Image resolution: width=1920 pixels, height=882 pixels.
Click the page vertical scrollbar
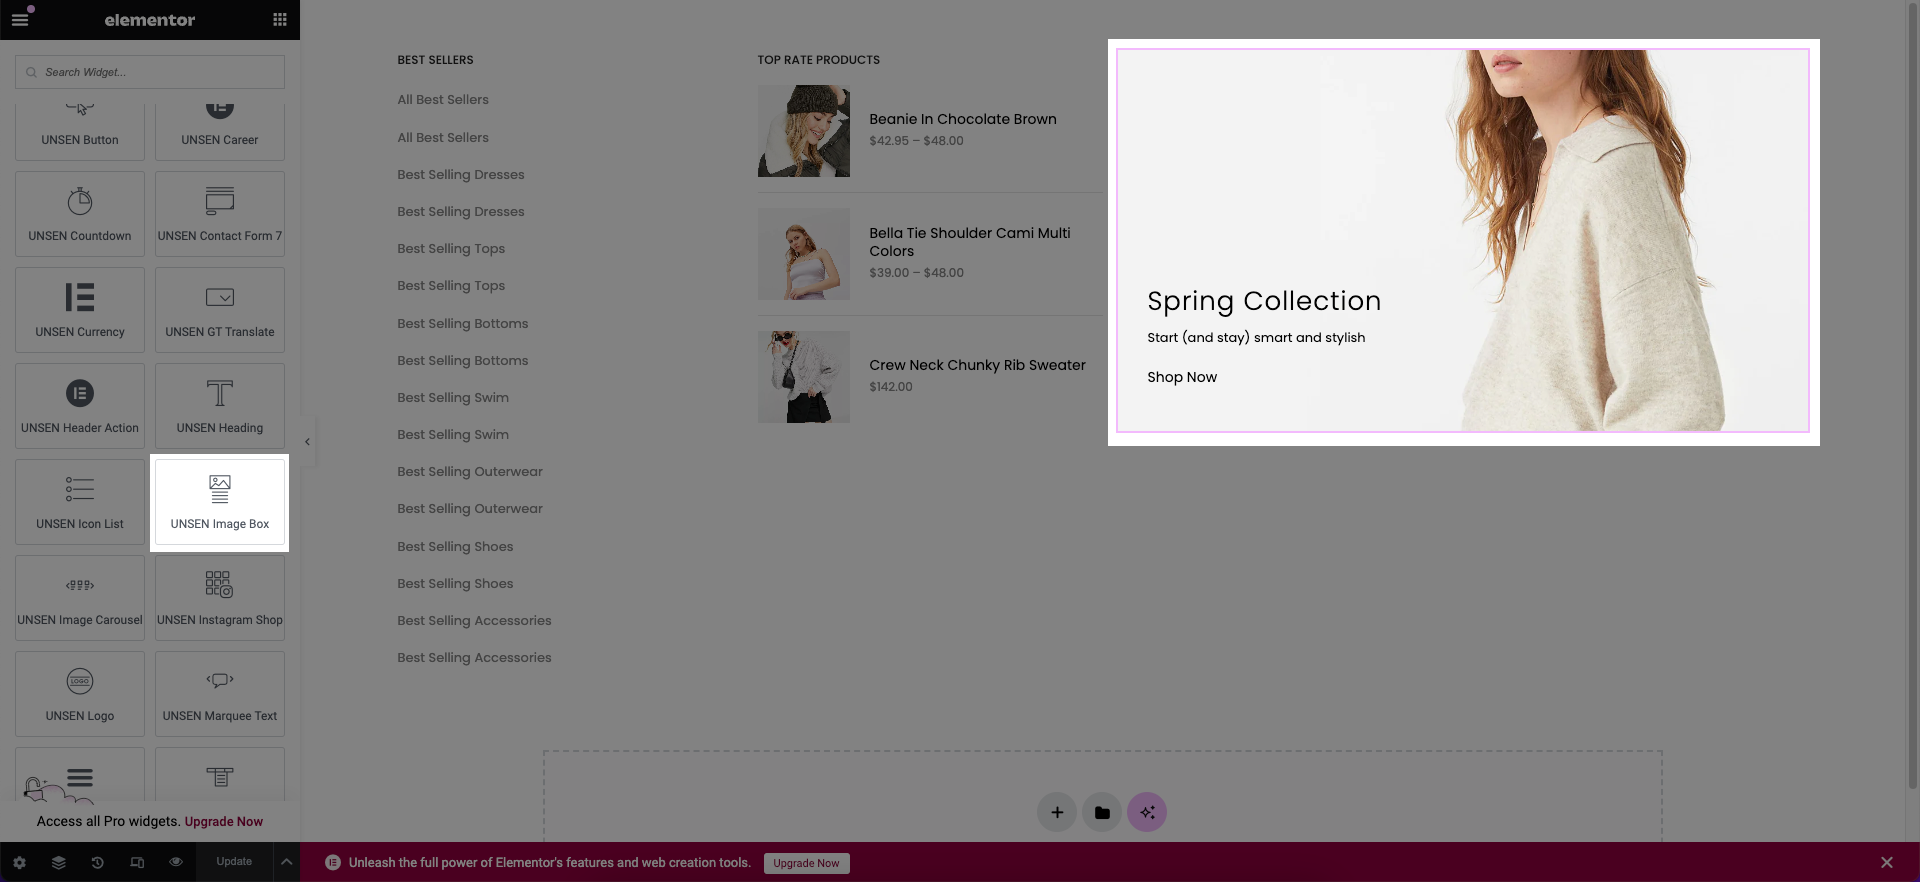tap(1913, 395)
